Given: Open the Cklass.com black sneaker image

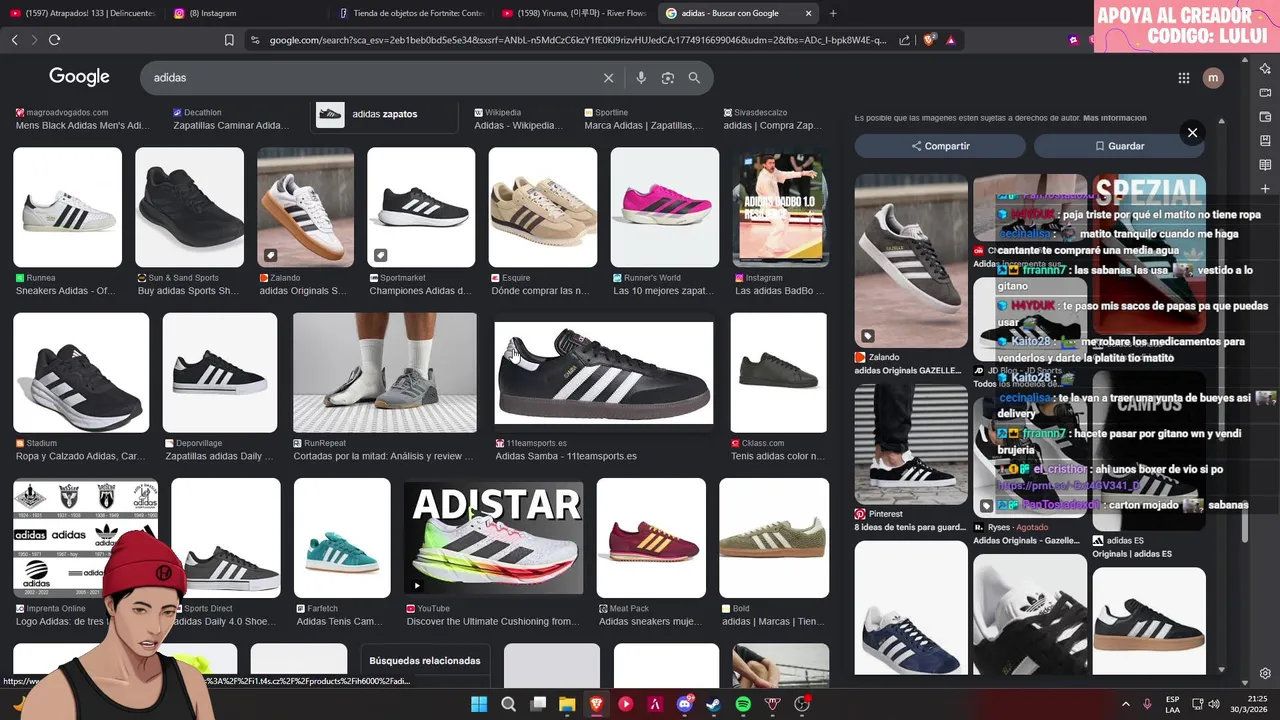Looking at the screenshot, I should coord(779,373).
